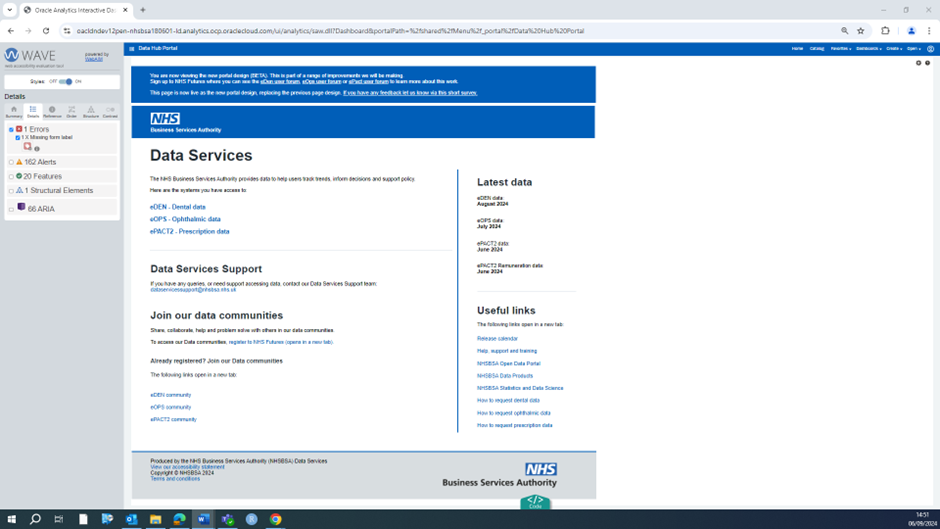Viewport: 940px width, 529px height.
Task: Click the dashboard page options gear icon
Action: 918,63
